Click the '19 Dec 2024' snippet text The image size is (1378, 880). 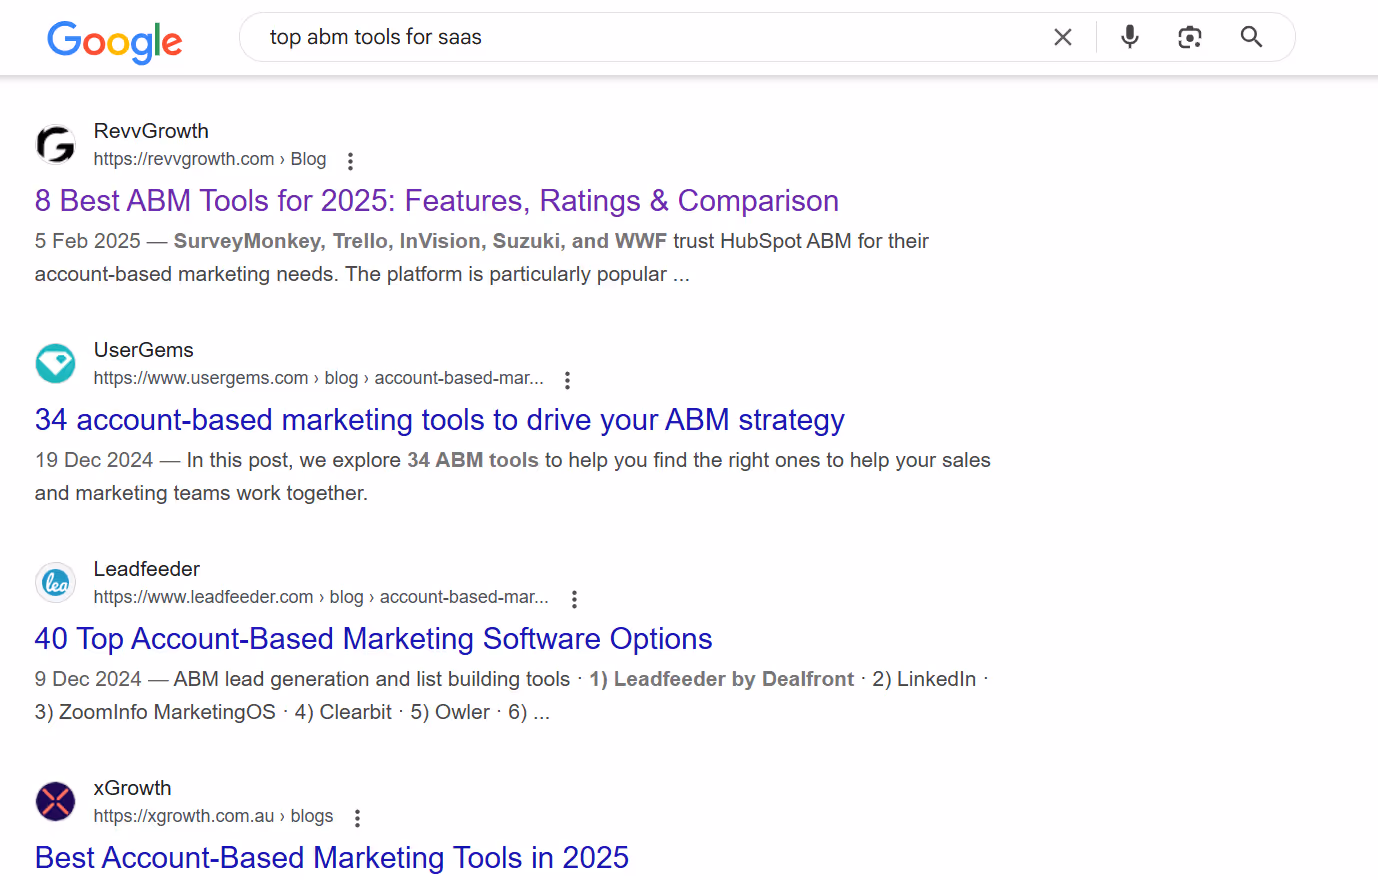94,460
